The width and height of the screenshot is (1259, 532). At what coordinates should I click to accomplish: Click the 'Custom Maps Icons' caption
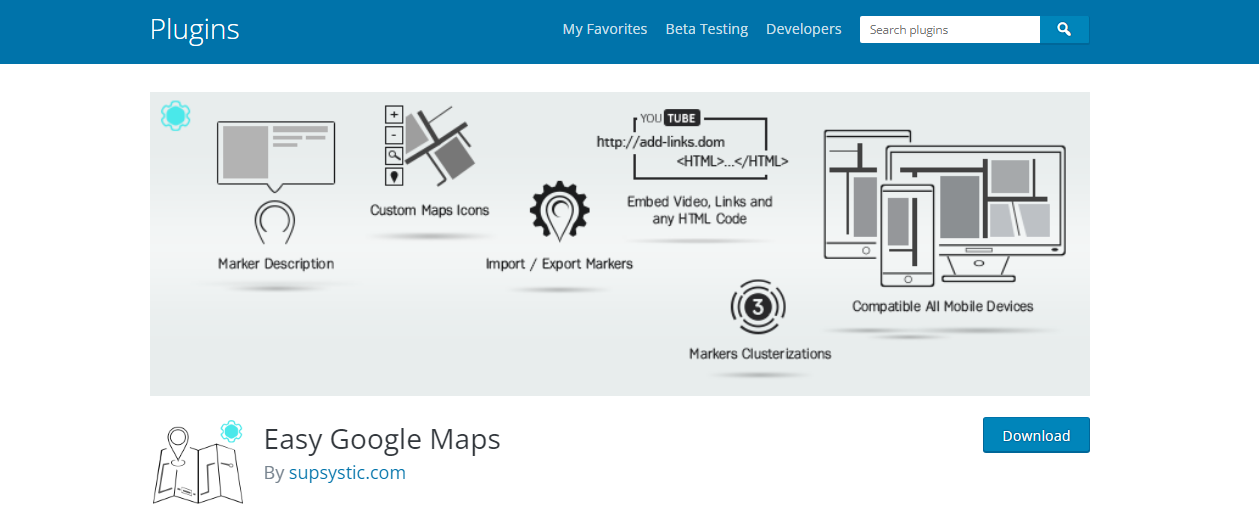(430, 210)
